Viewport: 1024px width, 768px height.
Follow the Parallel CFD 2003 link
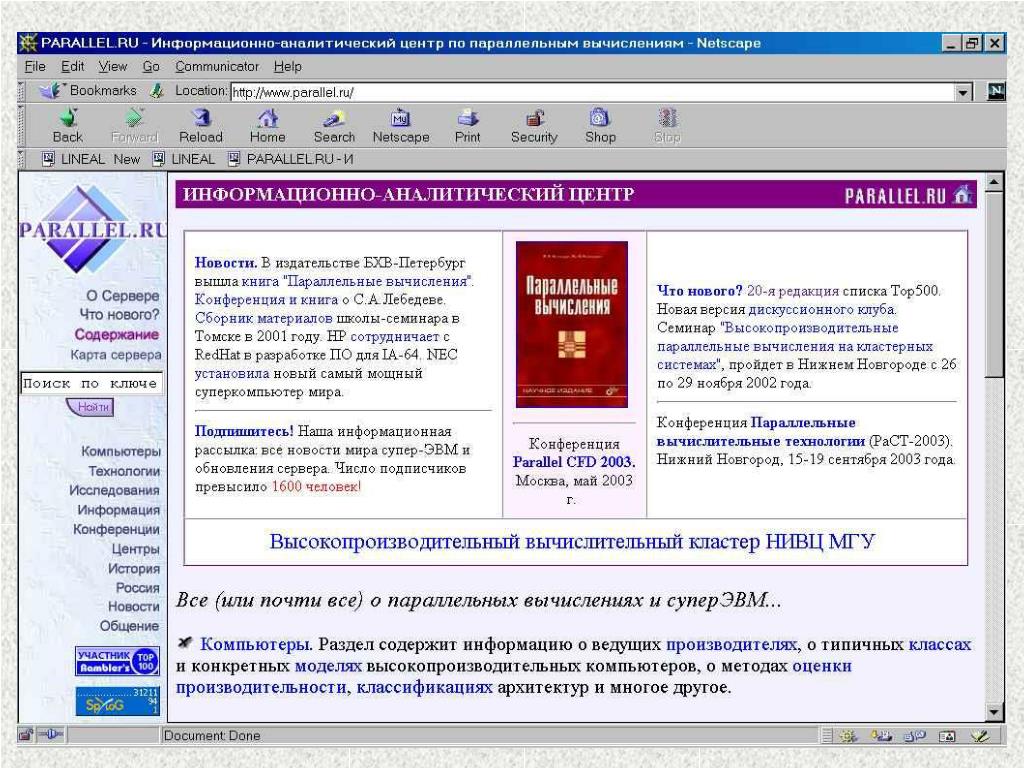(573, 462)
